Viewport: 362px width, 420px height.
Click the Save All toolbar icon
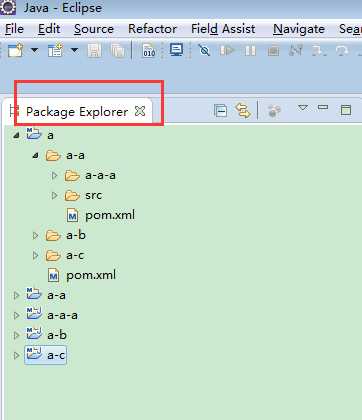point(118,51)
